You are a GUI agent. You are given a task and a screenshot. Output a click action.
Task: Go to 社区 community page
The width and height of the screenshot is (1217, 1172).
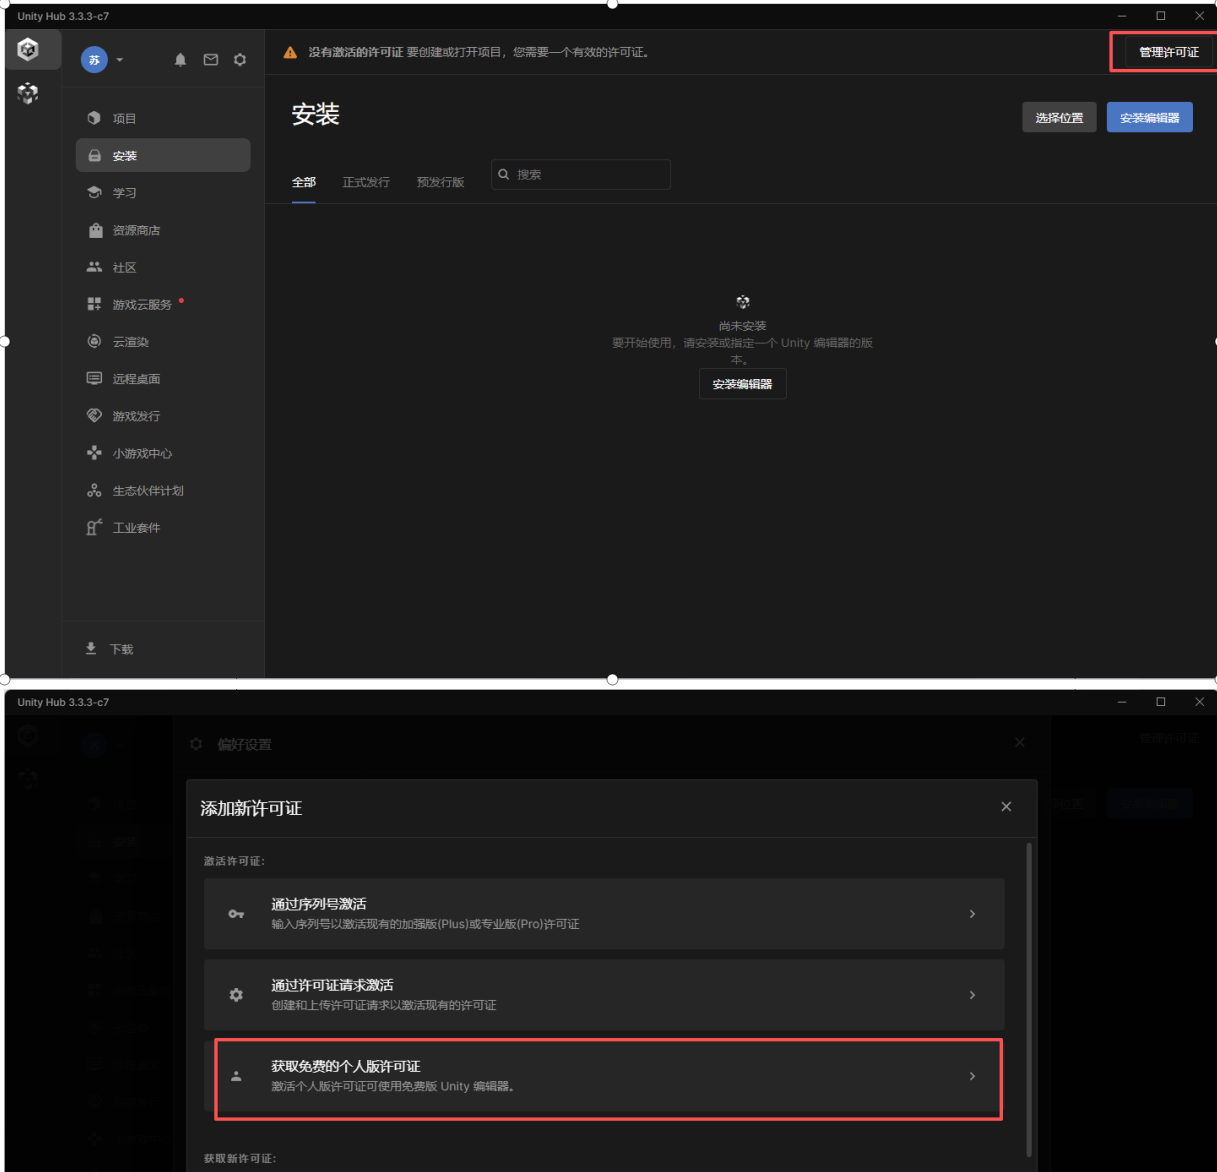tap(124, 268)
